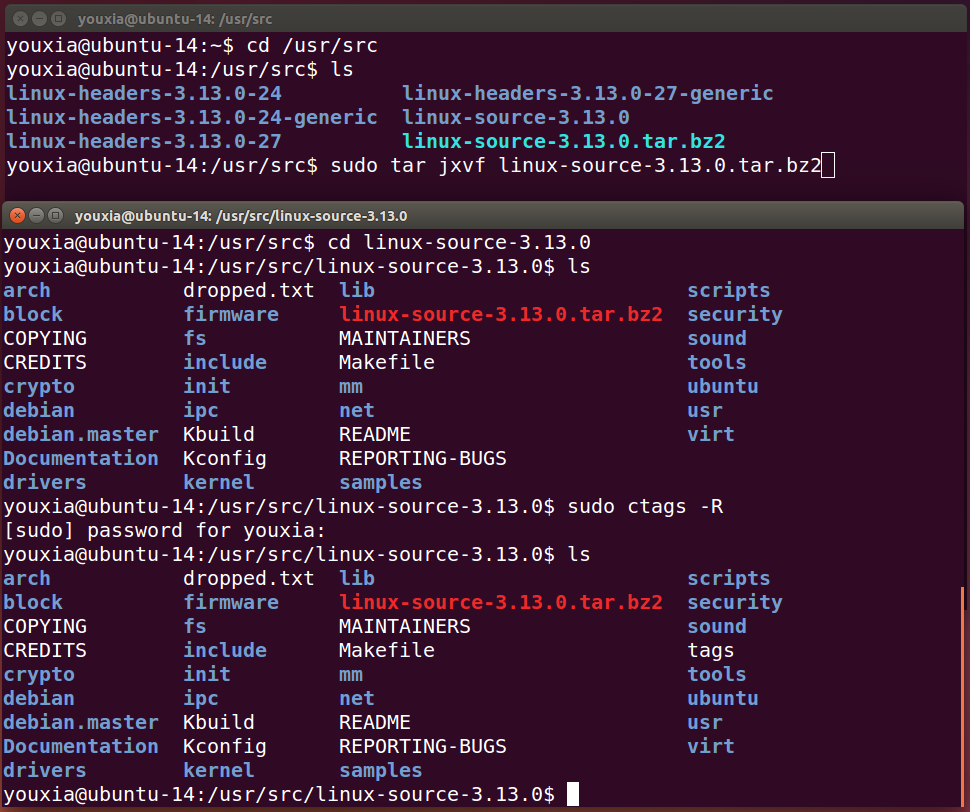Viewport: 970px width, 812px height.
Task: Click 'CREDITS' in the listing after ctags
Action: click(x=45, y=651)
